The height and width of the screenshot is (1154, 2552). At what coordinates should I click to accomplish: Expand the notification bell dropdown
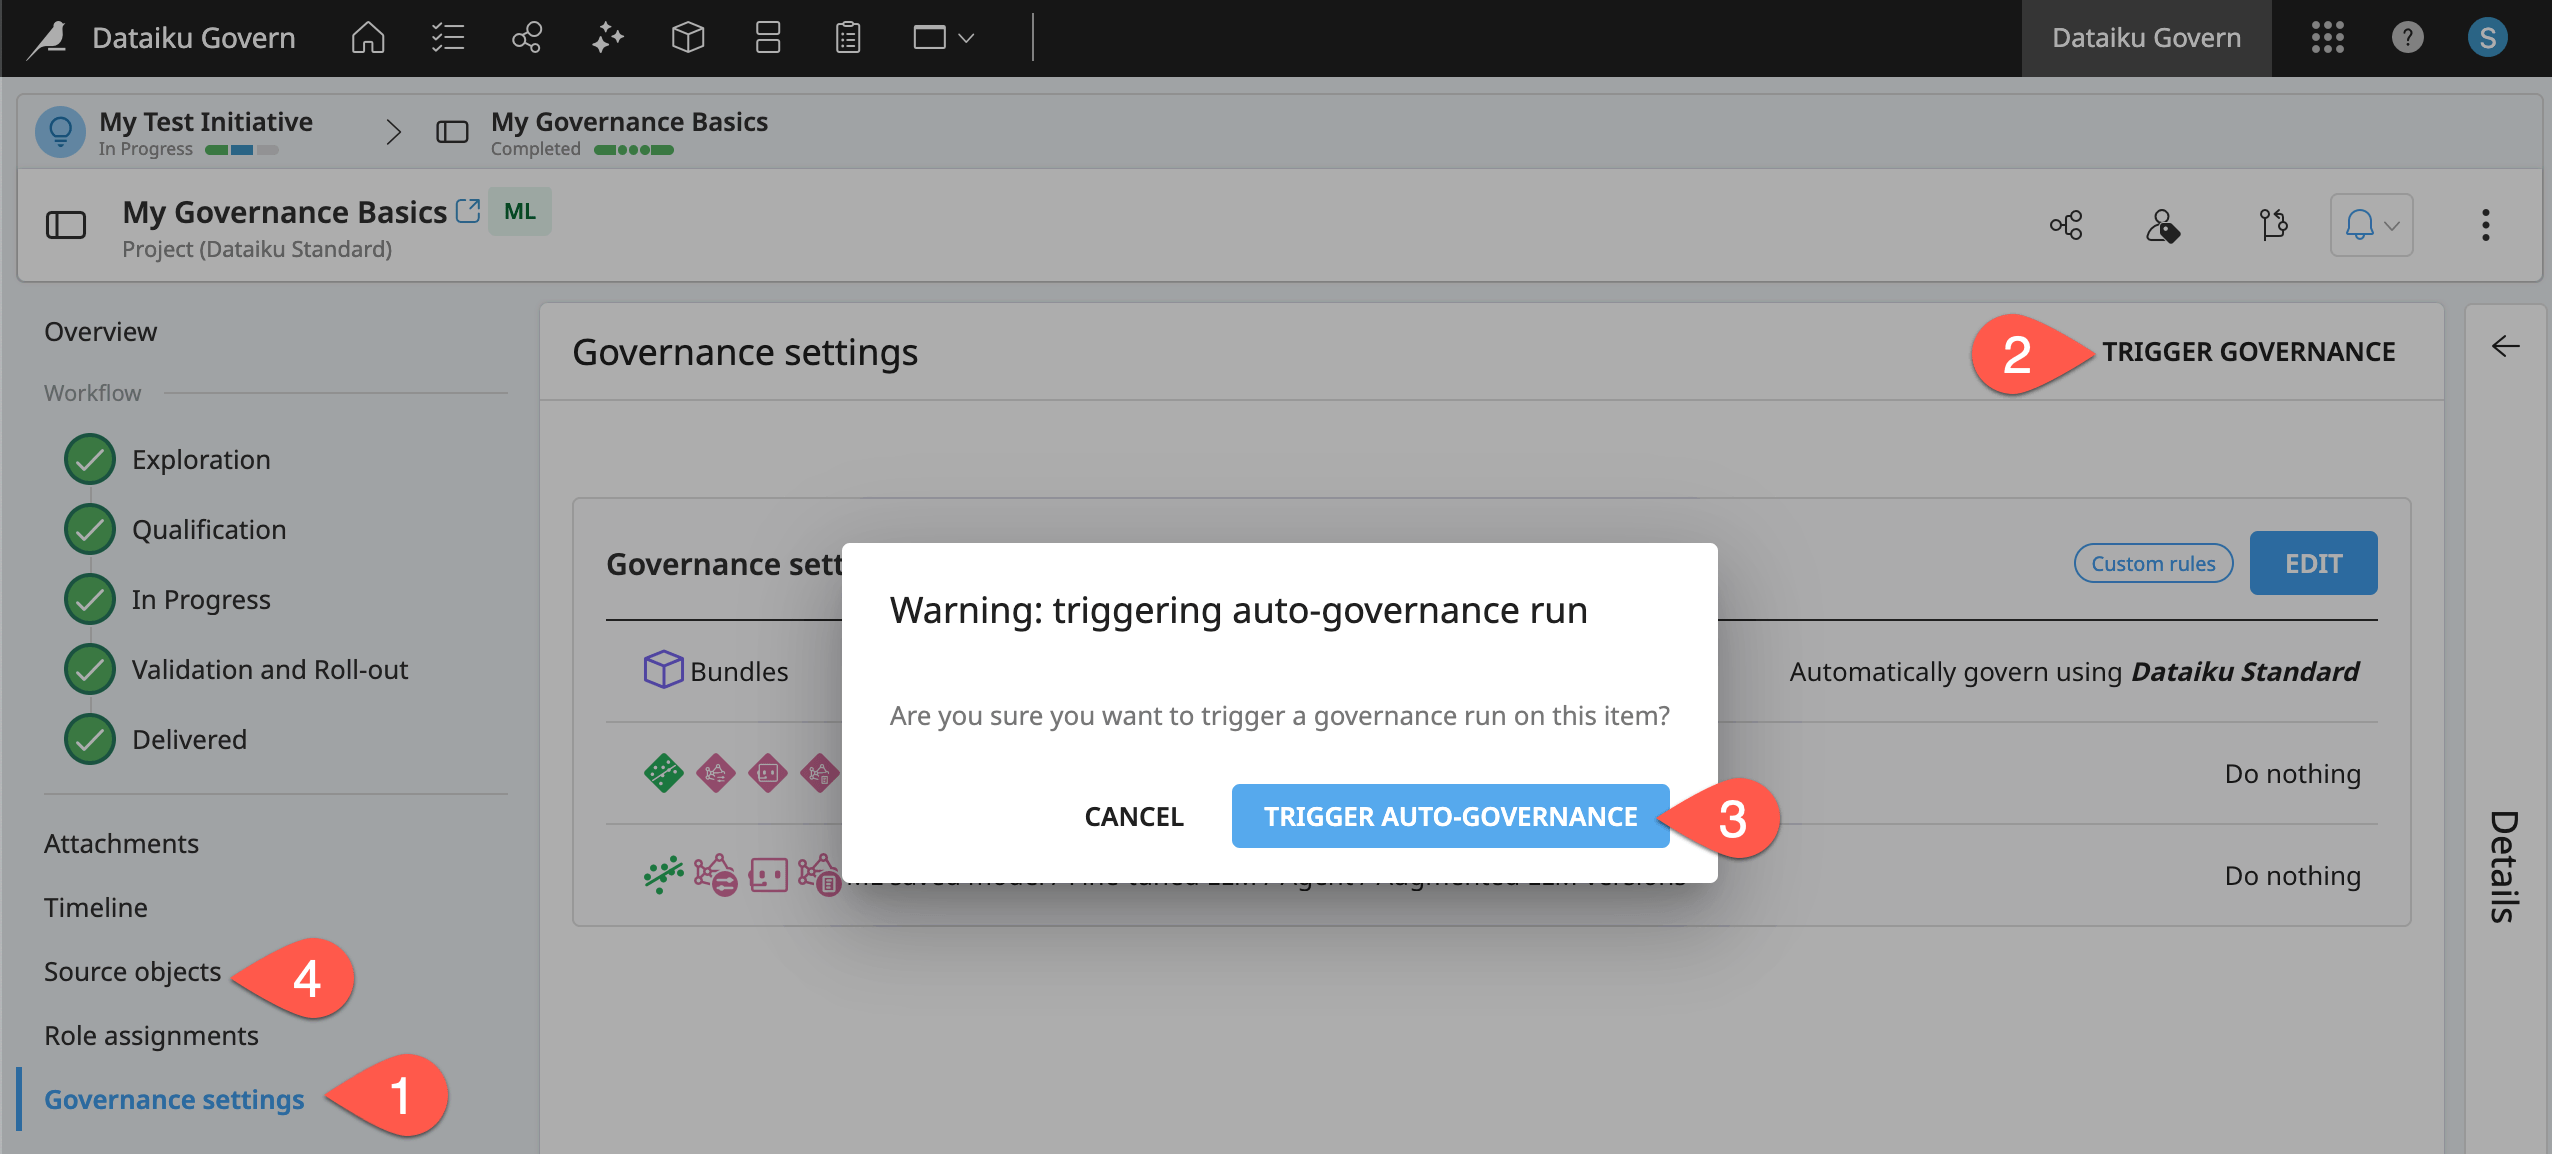[x=2371, y=225]
